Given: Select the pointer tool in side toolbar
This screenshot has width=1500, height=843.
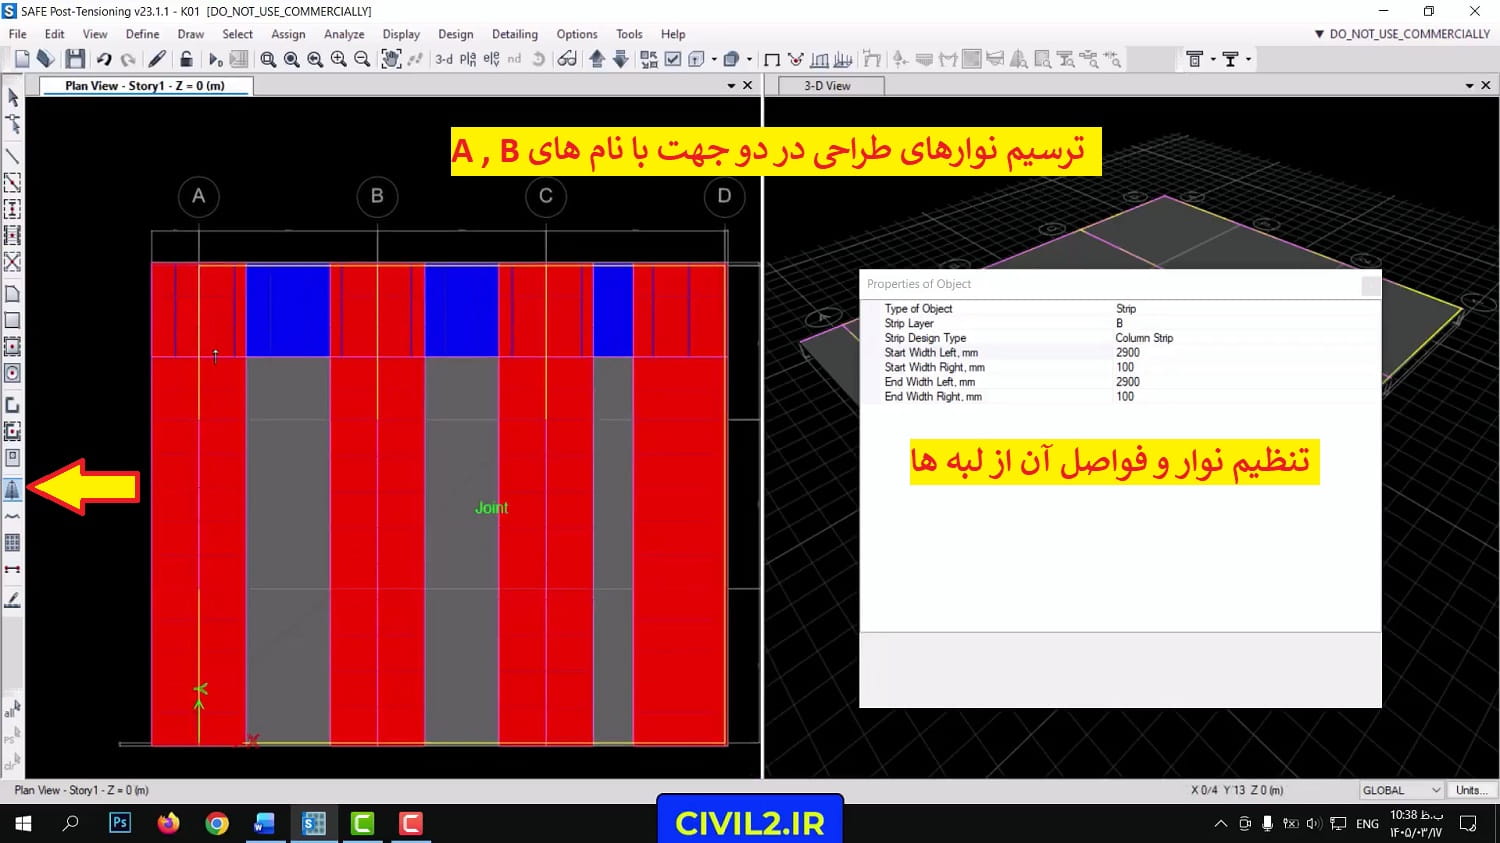Looking at the screenshot, I should click(13, 98).
